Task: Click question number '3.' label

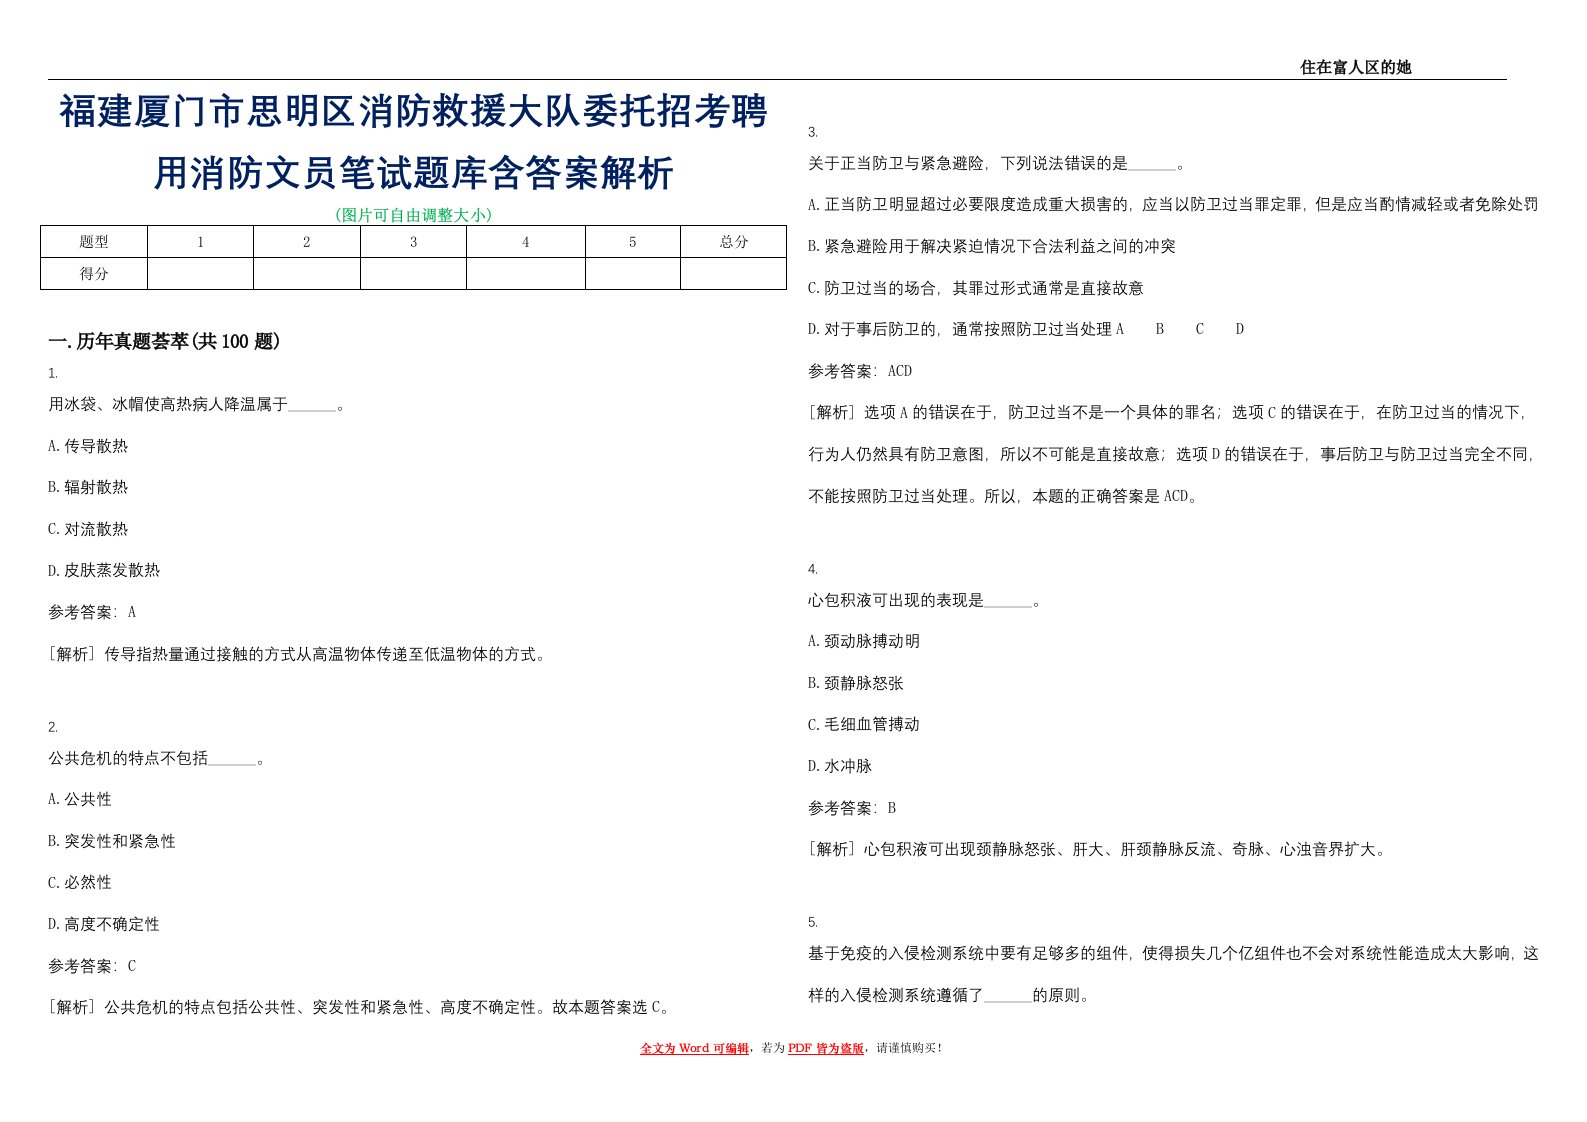Action: [813, 132]
